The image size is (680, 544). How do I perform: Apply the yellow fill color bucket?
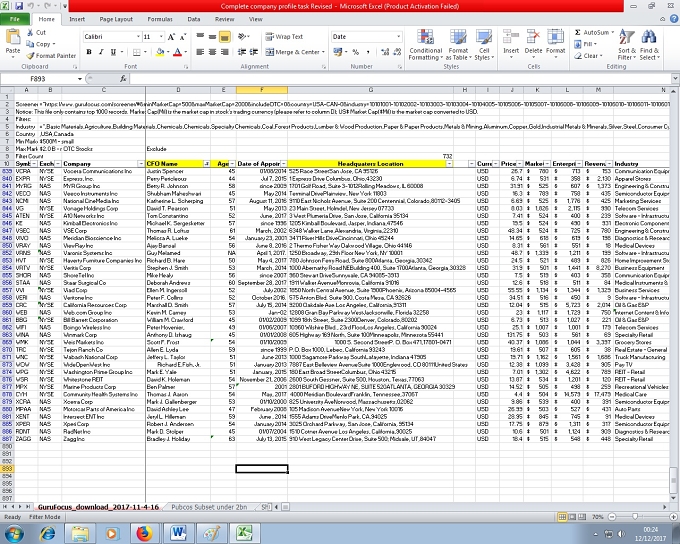[x=160, y=52]
